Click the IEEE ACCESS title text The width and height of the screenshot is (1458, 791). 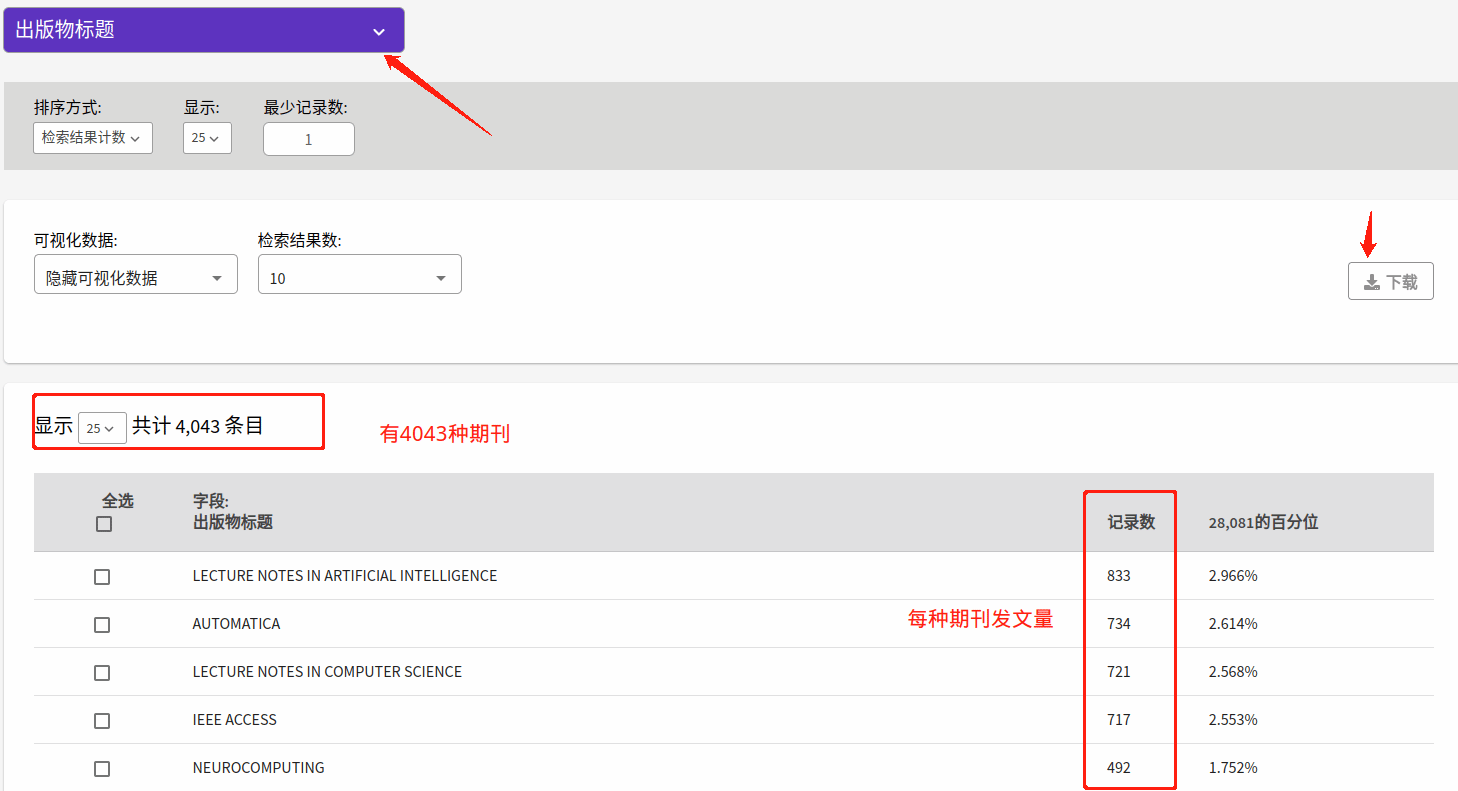pyautogui.click(x=235, y=720)
